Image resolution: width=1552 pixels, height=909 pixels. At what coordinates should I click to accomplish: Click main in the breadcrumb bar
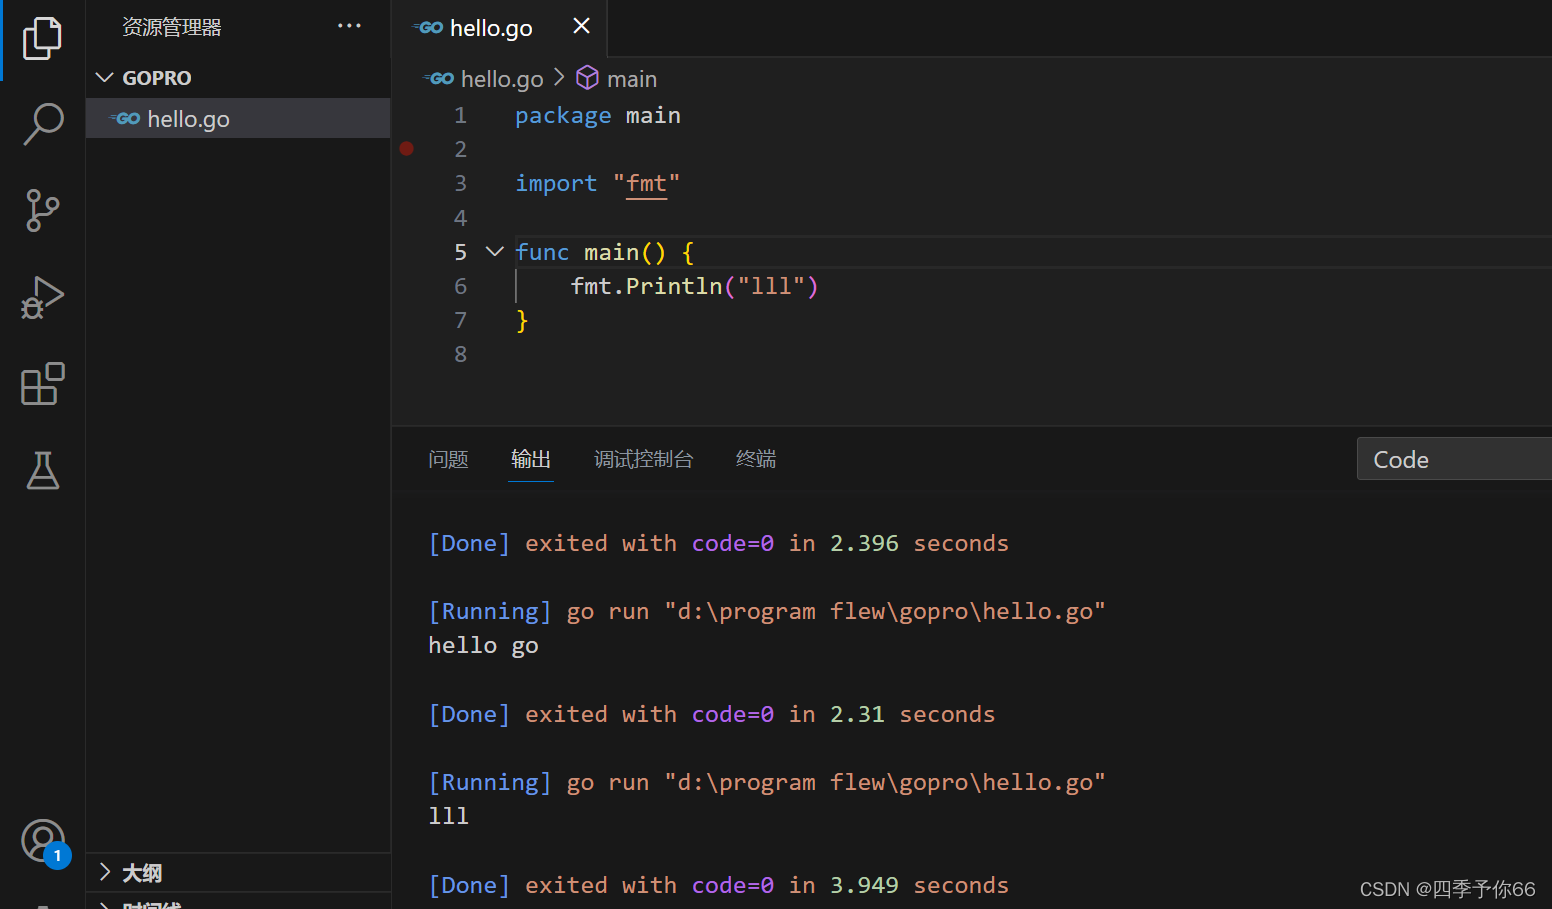[631, 78]
